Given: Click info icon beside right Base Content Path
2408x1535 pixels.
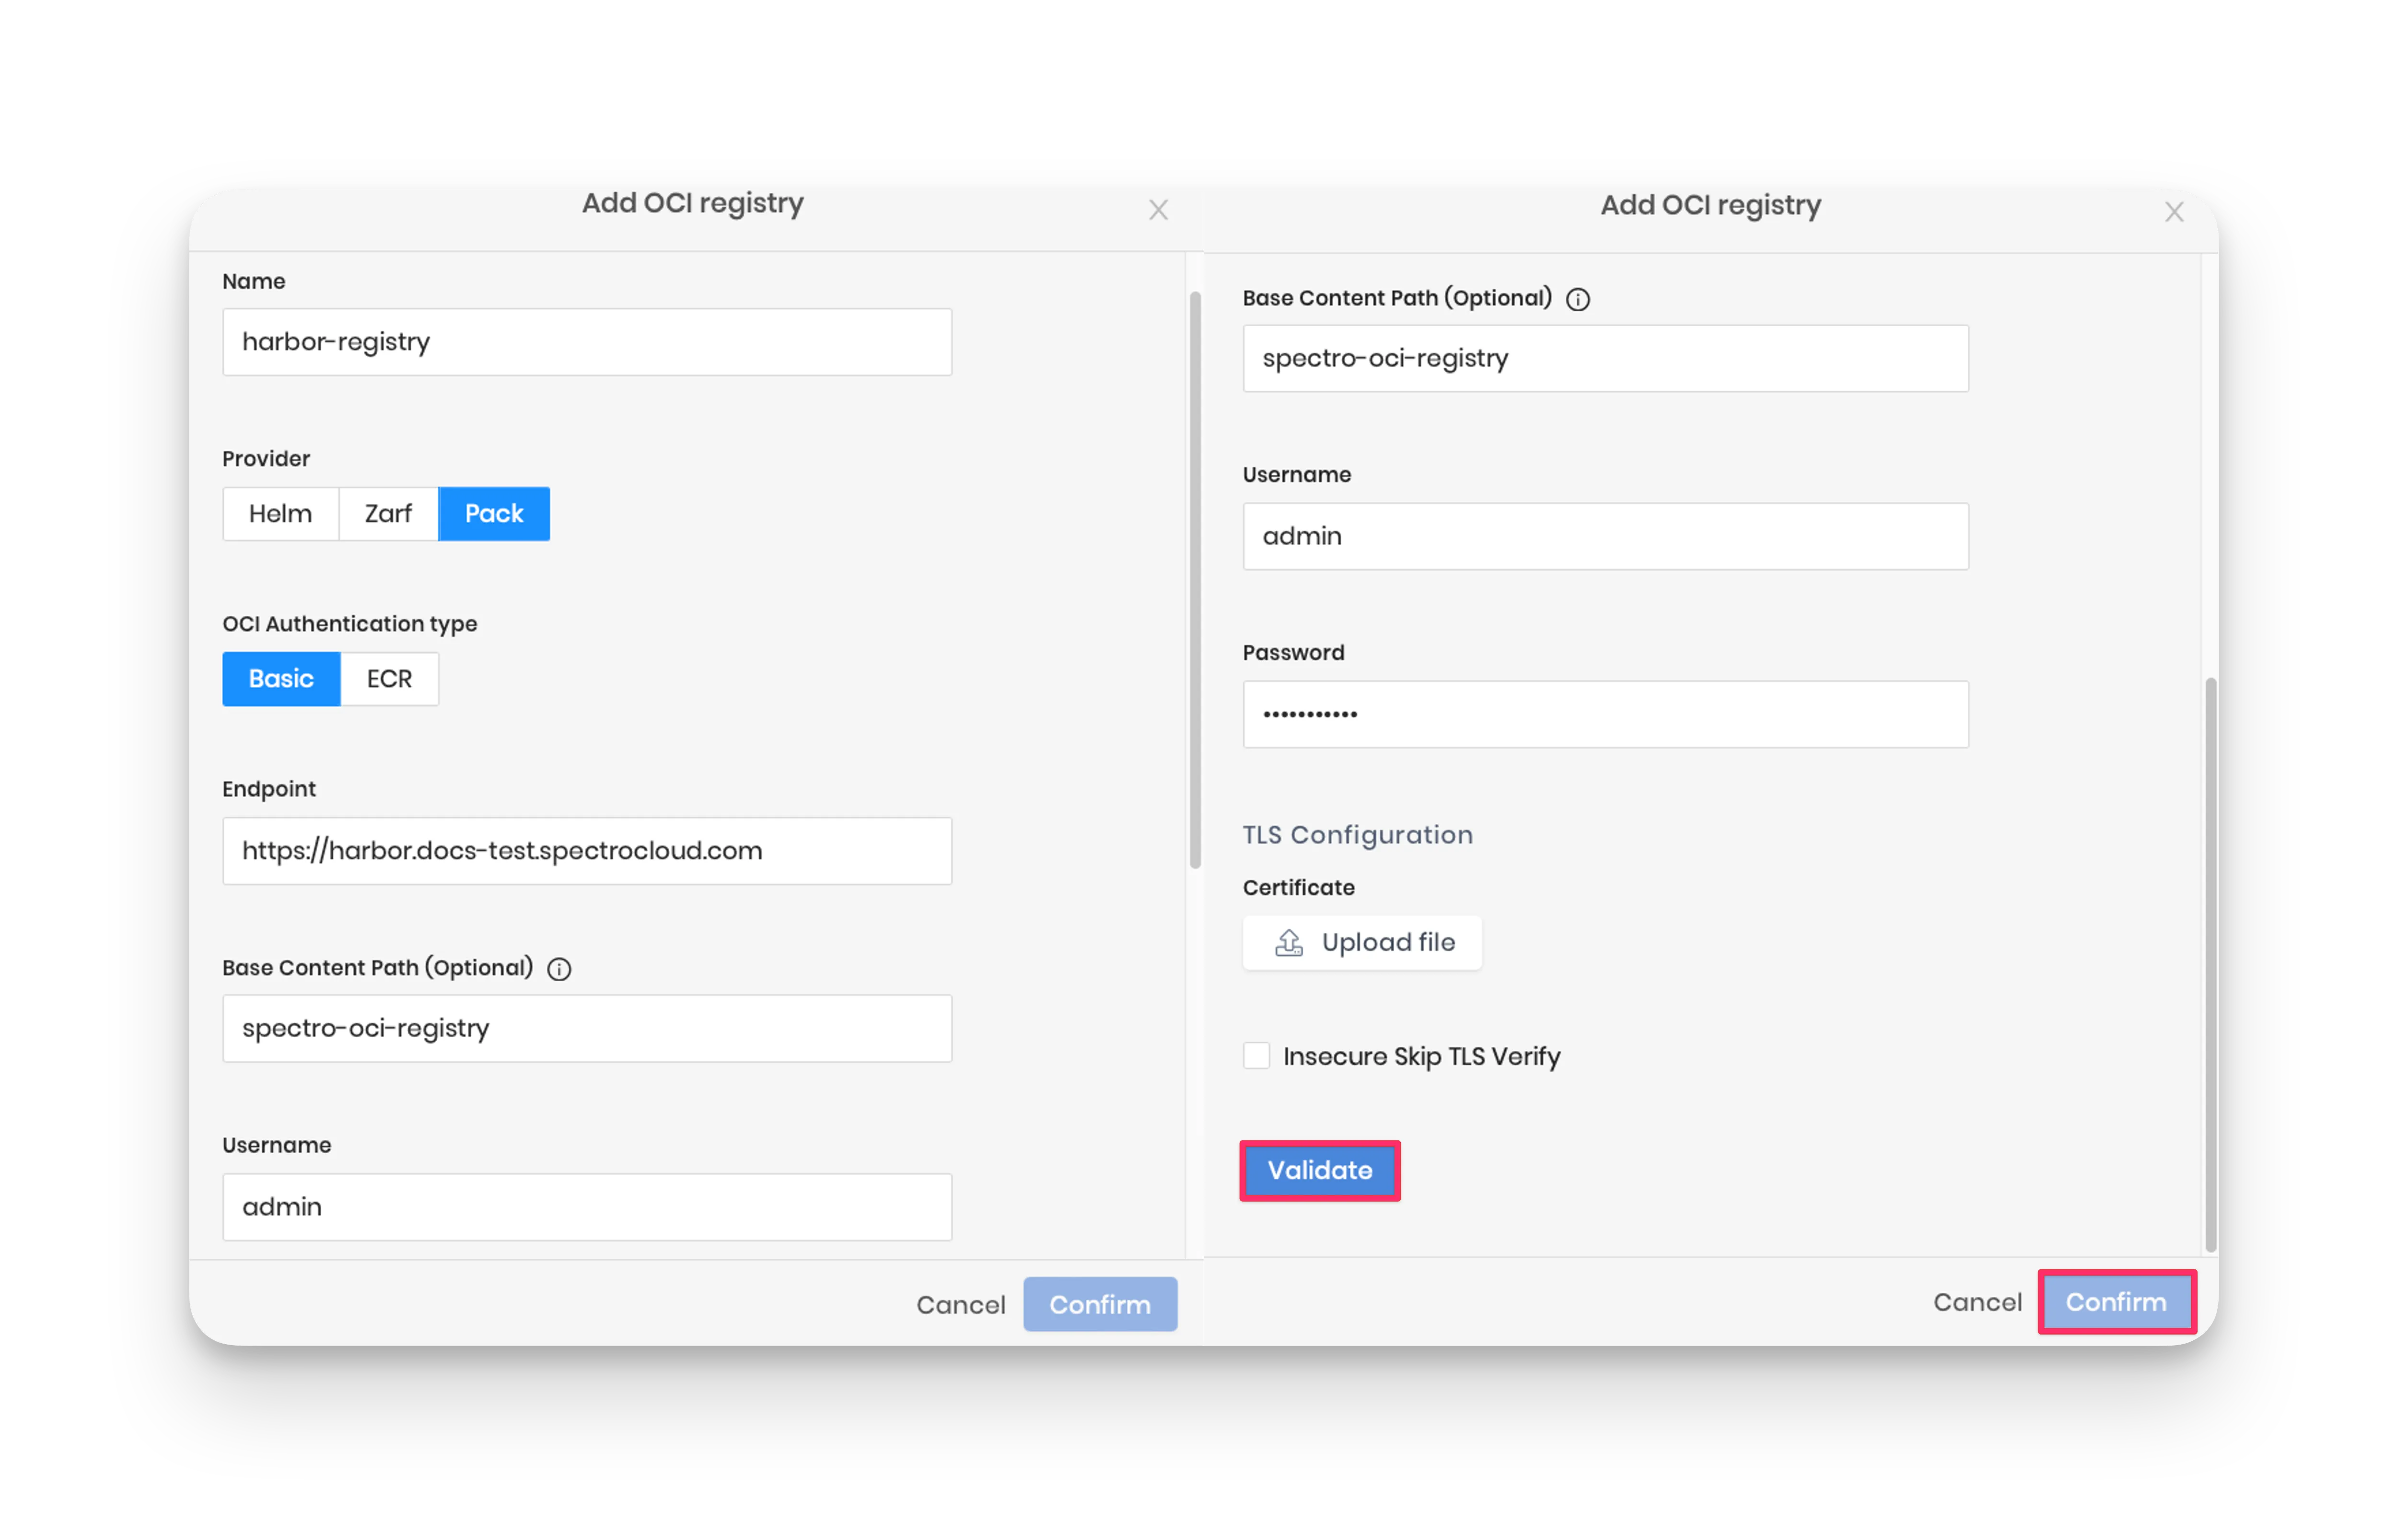Looking at the screenshot, I should [x=1577, y=299].
